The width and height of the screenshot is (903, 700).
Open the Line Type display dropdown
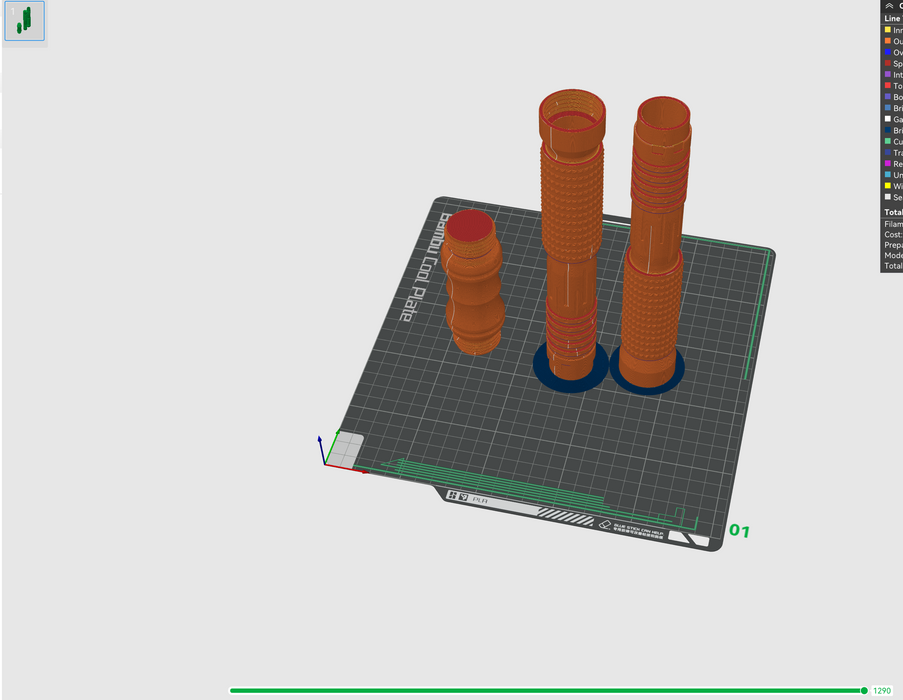(892, 19)
